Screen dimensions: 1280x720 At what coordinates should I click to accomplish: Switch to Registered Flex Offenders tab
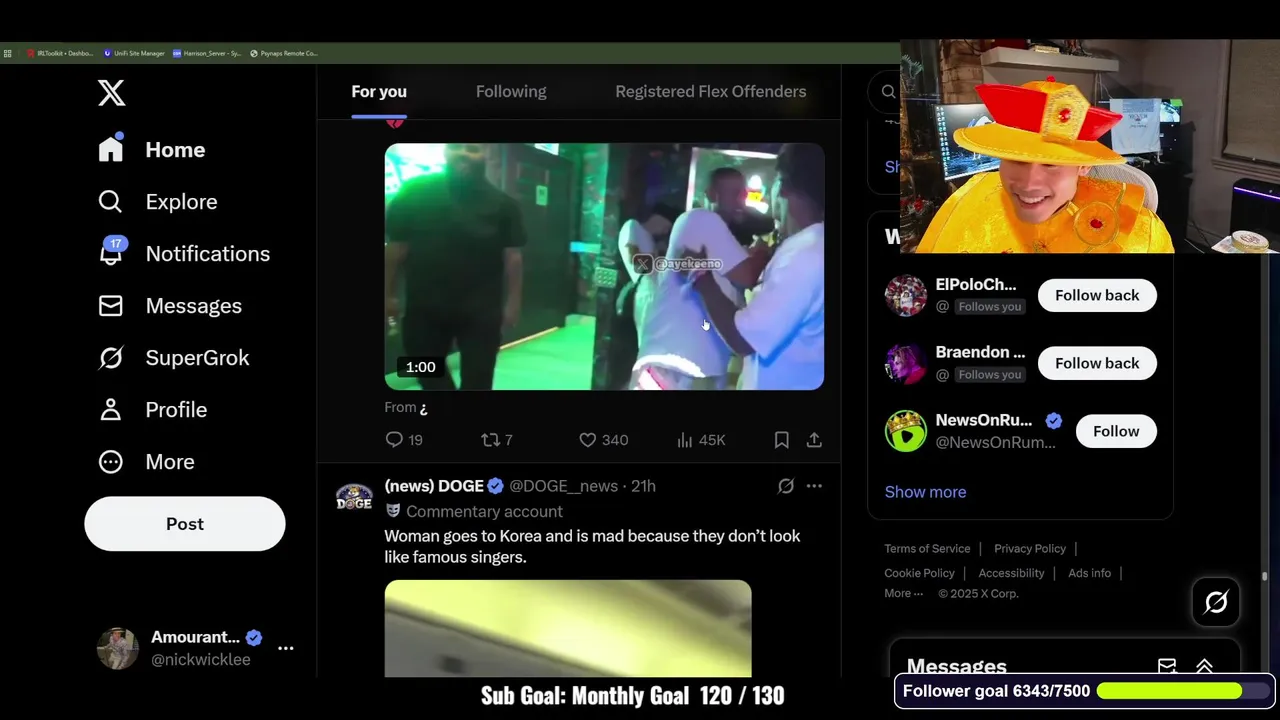point(711,91)
